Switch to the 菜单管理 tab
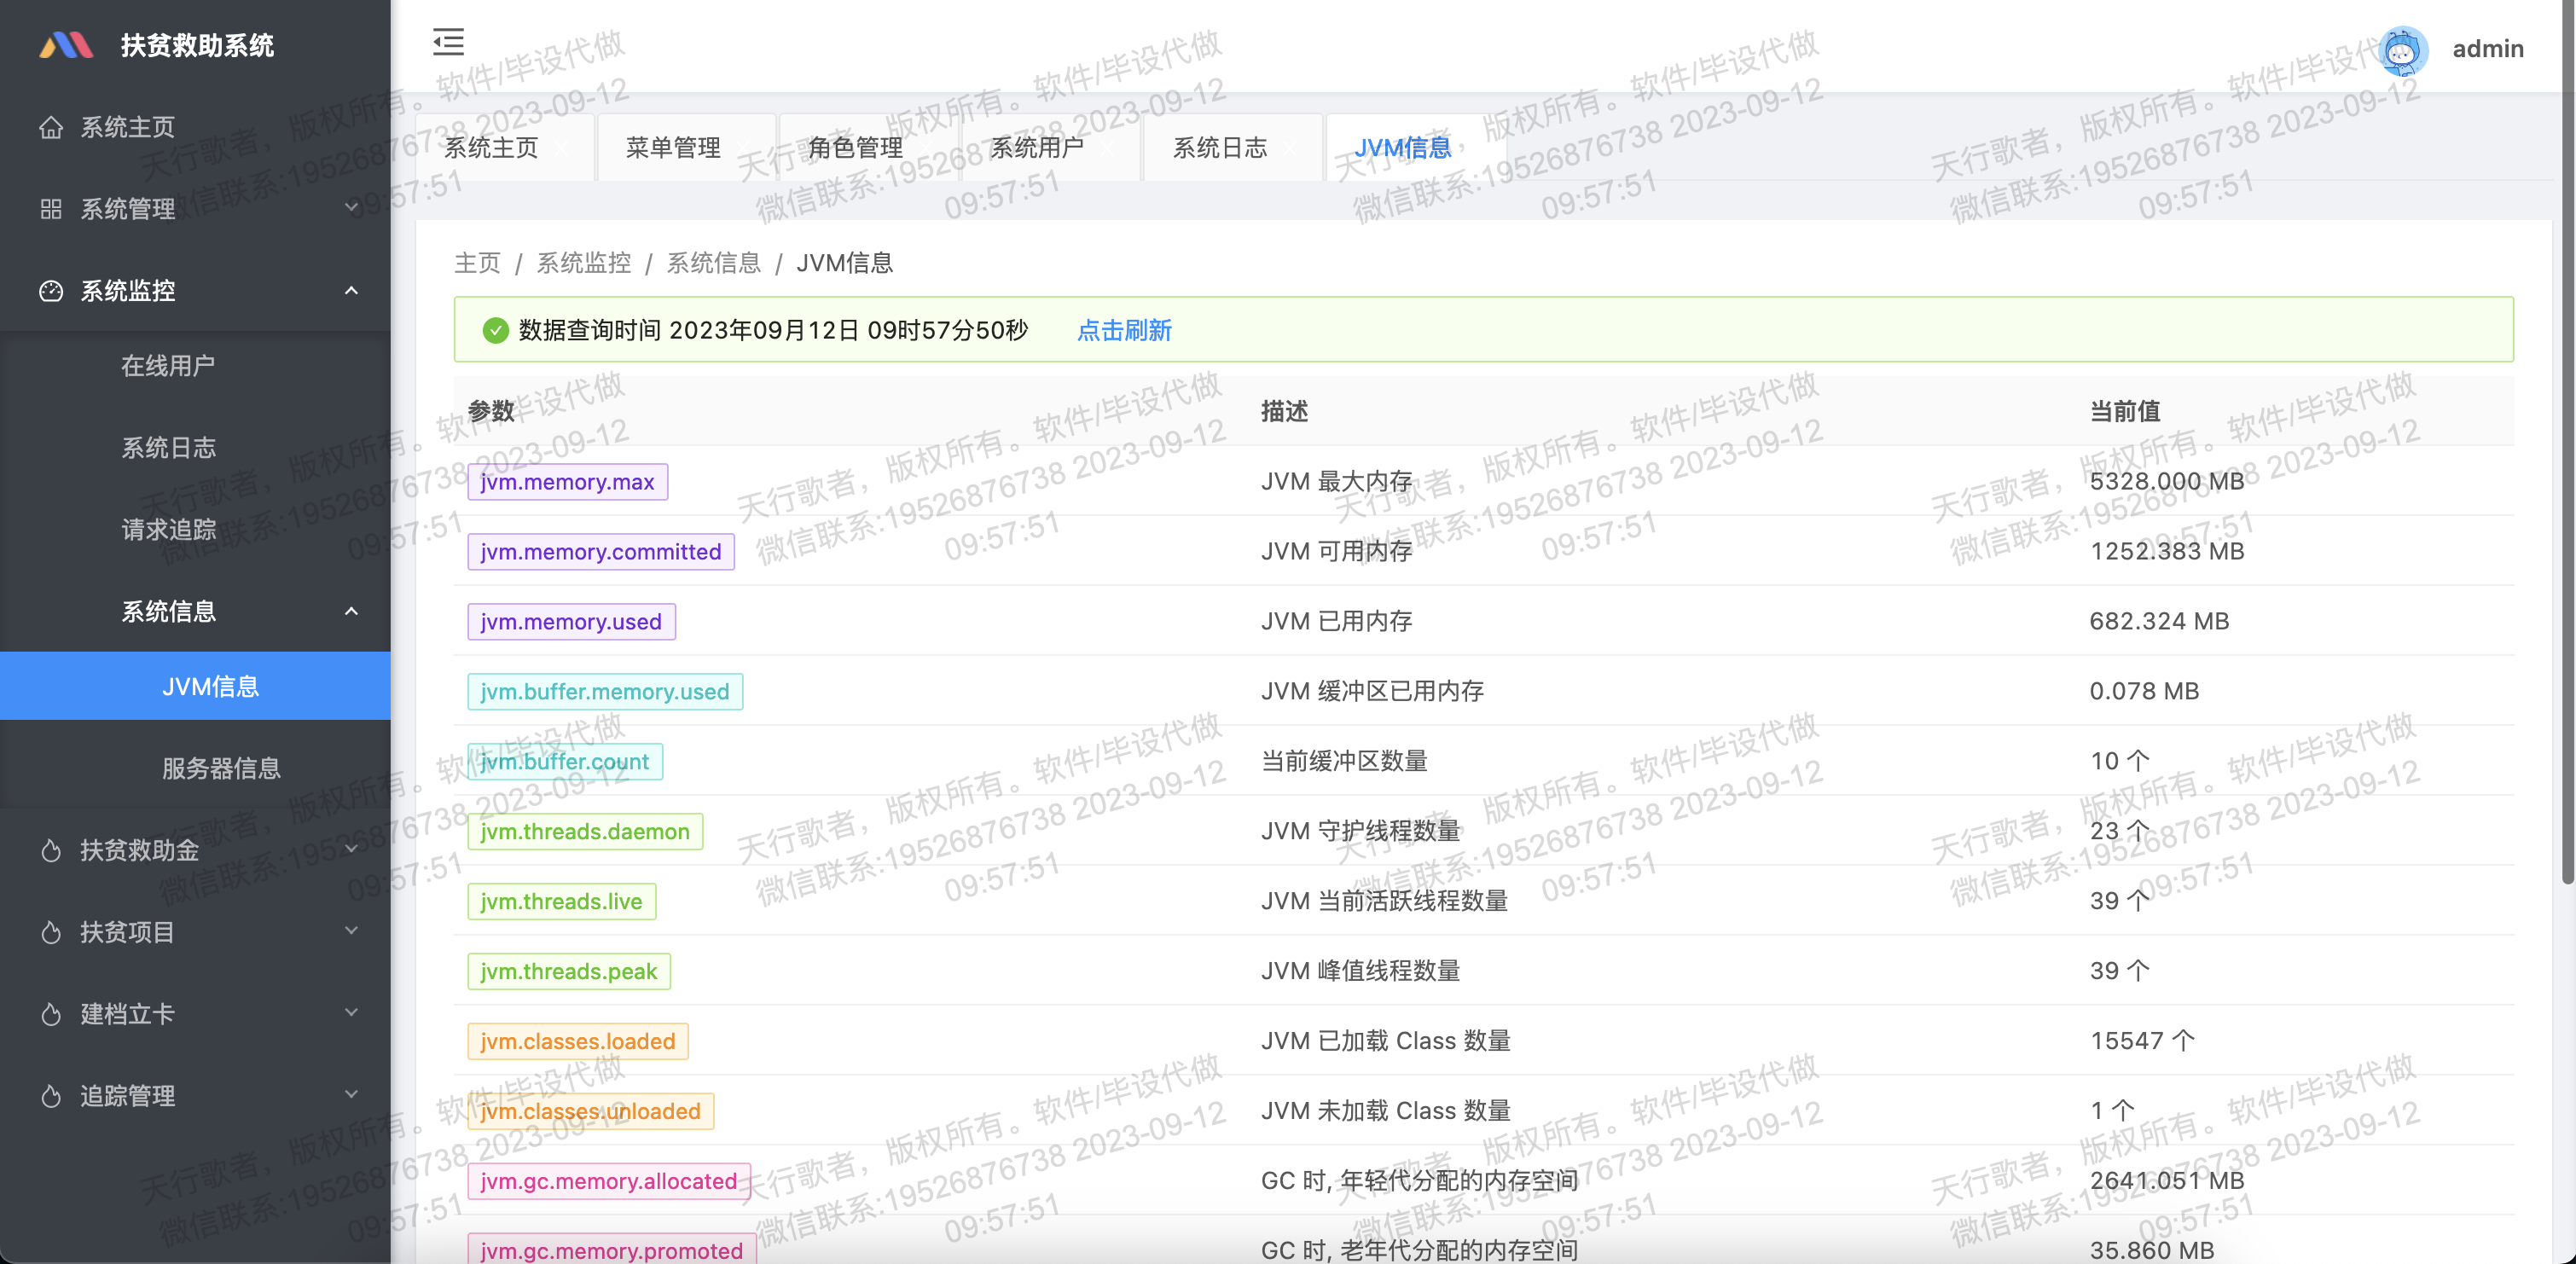This screenshot has height=1264, width=2576. [x=673, y=148]
